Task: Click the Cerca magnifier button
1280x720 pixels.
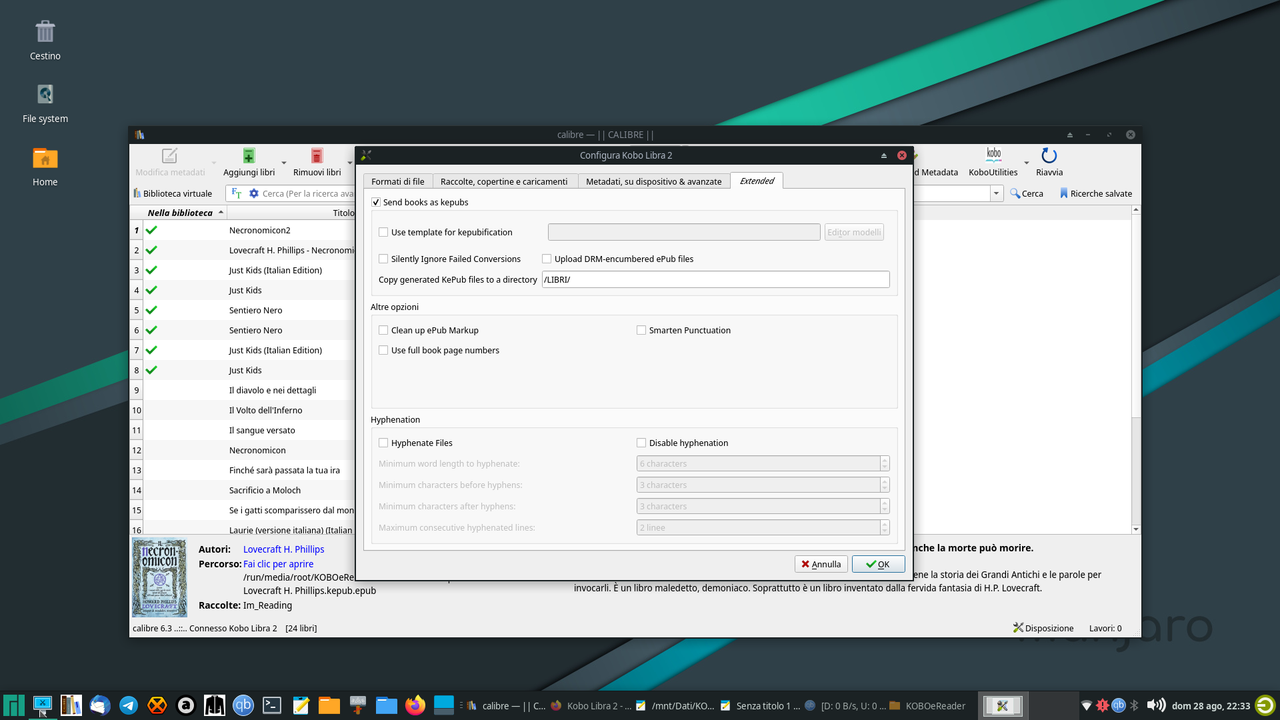Action: [1026, 194]
